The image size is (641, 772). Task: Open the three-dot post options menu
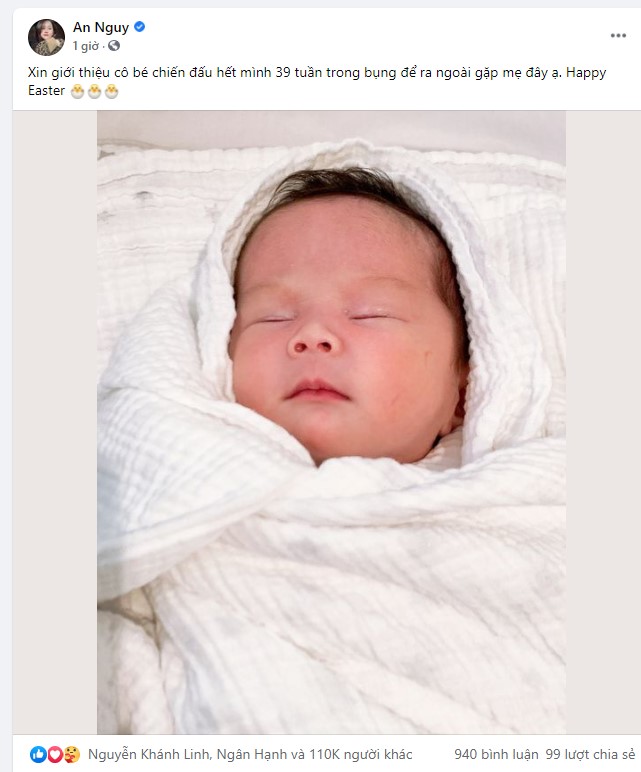tap(618, 36)
